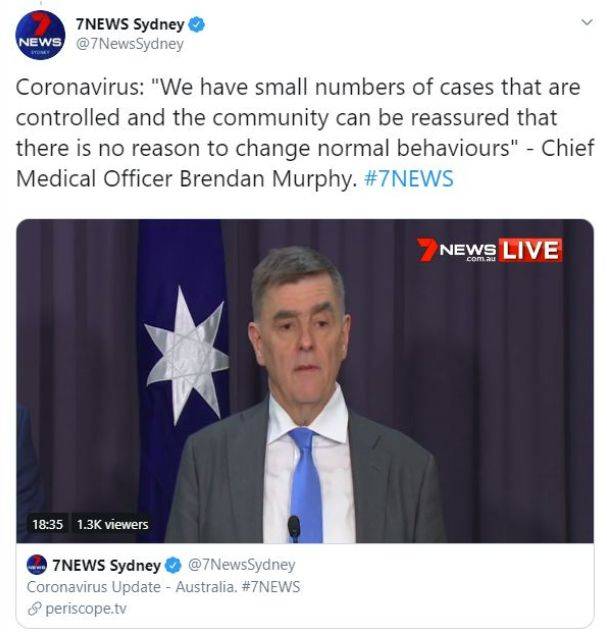Open the @7NewsSydney handle in the link card

tap(241, 565)
